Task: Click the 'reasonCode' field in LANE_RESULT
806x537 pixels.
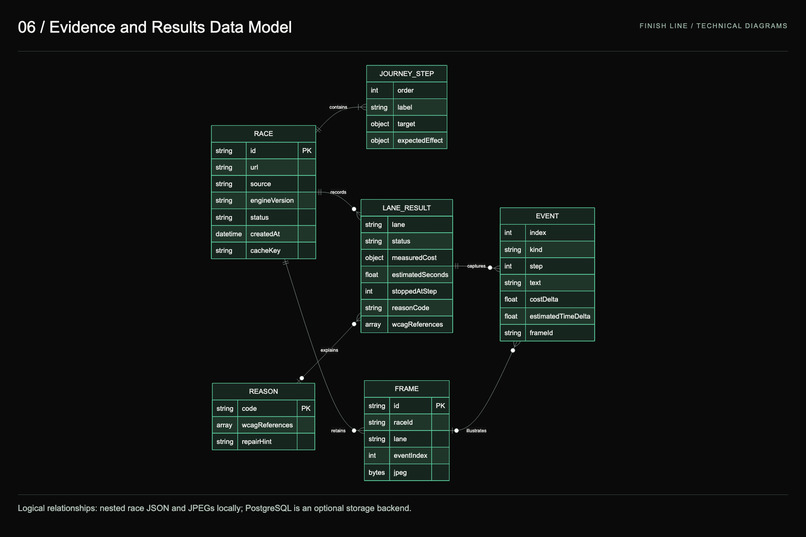Action: 420,308
